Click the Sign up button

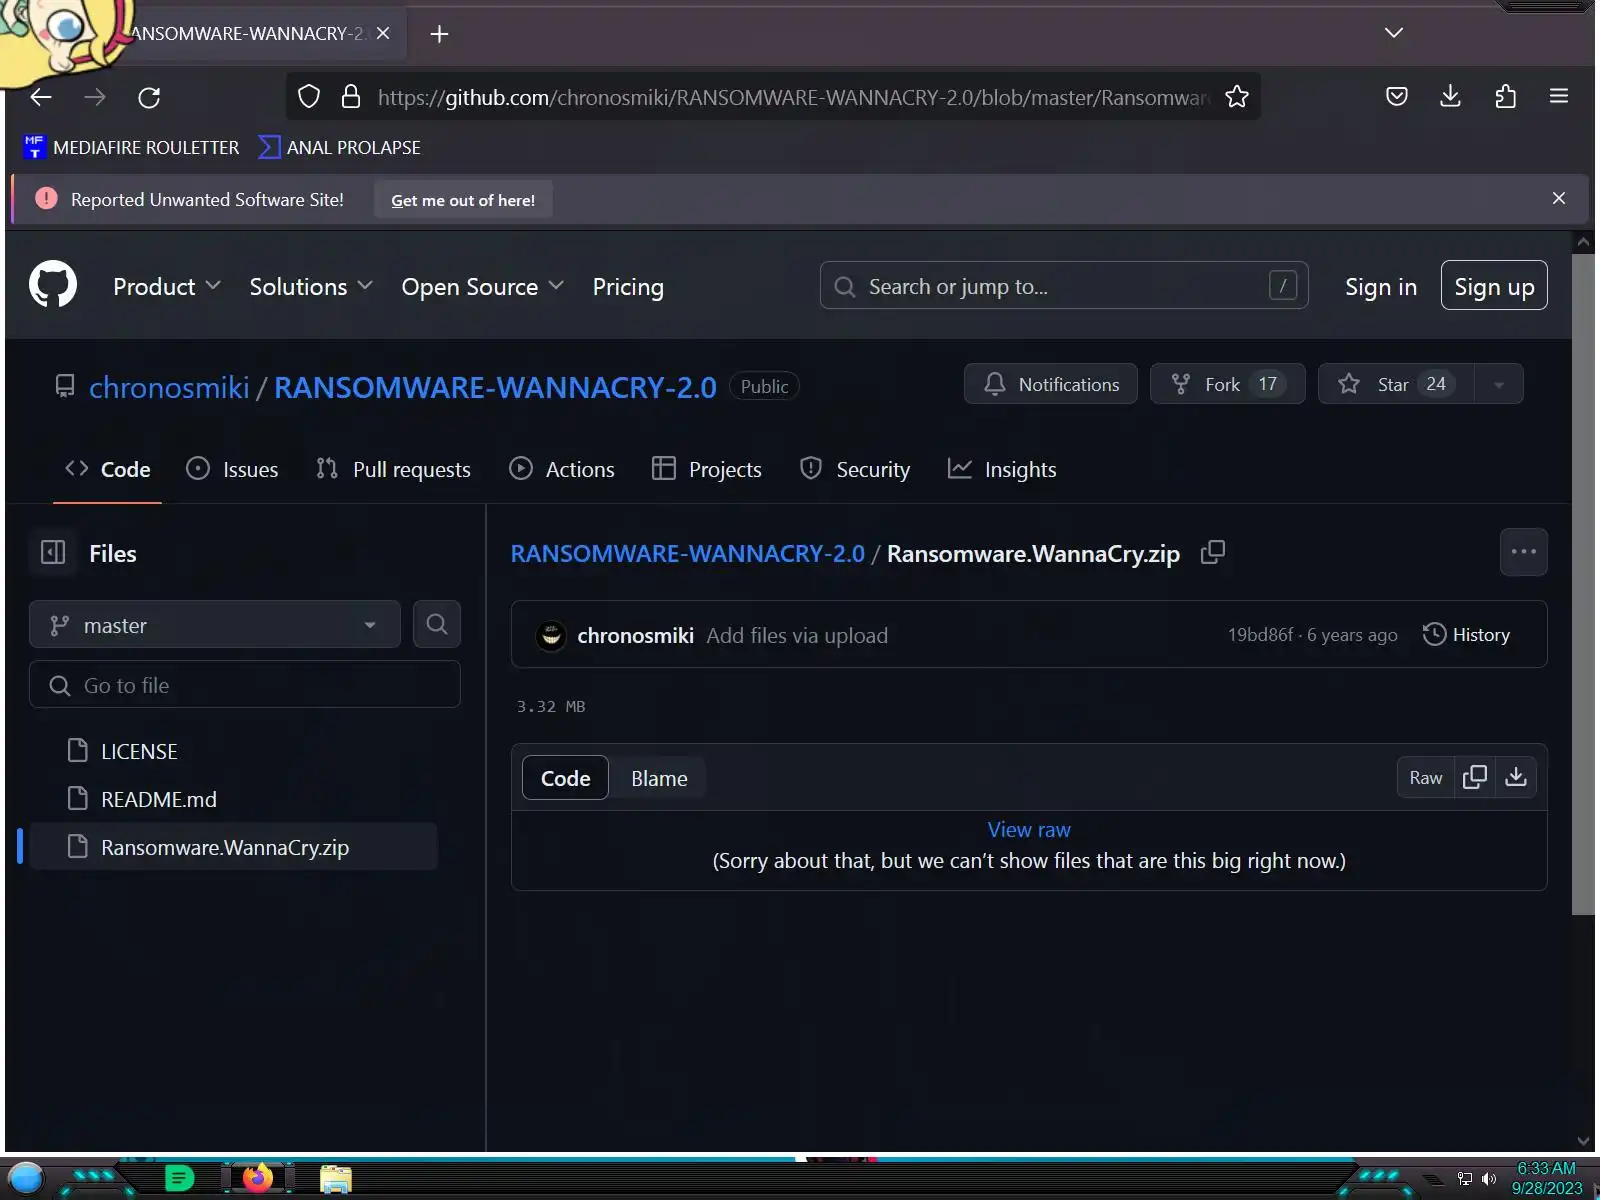click(x=1494, y=286)
